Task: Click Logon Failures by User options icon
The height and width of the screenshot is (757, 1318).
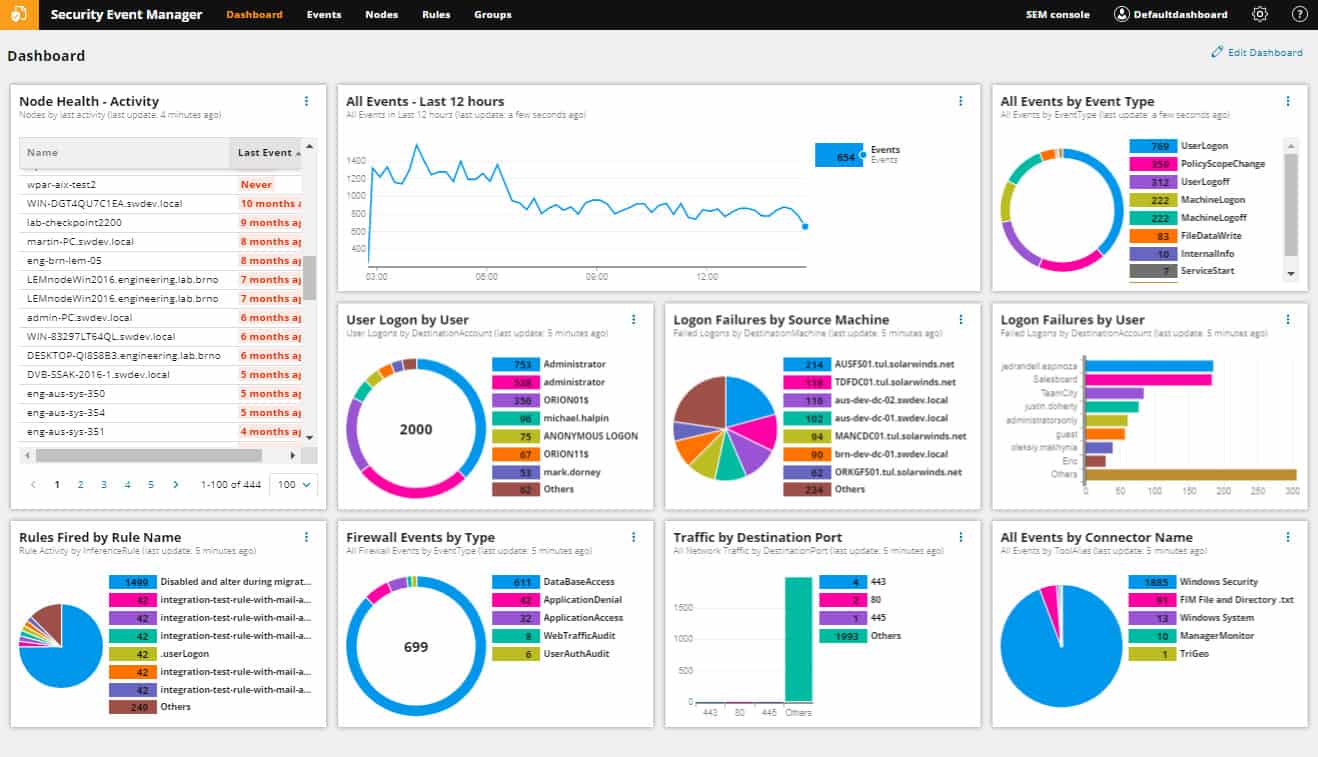Action: [x=1288, y=319]
